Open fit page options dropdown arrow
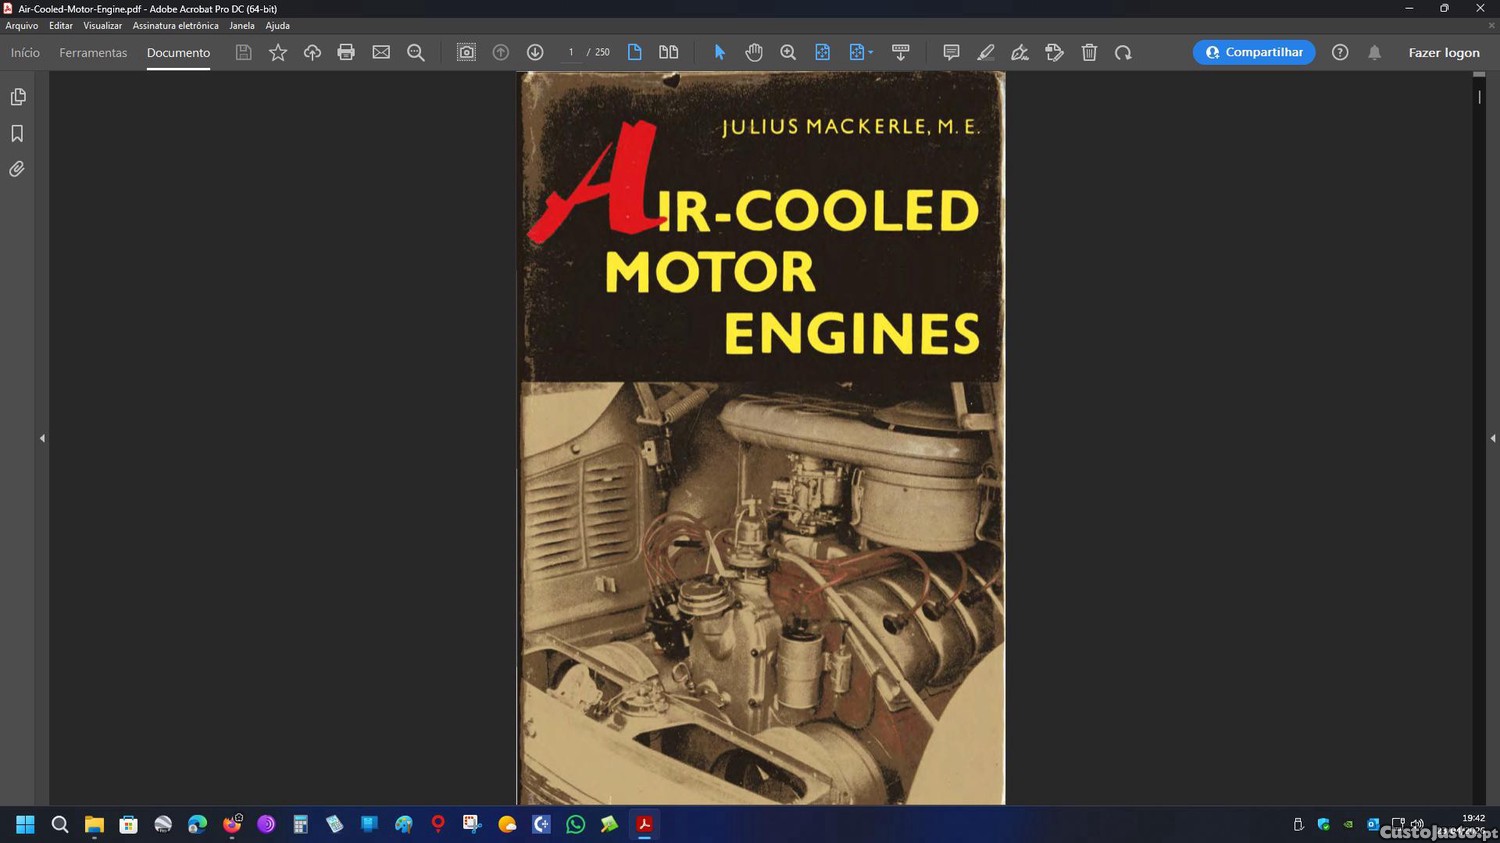 click(x=871, y=53)
